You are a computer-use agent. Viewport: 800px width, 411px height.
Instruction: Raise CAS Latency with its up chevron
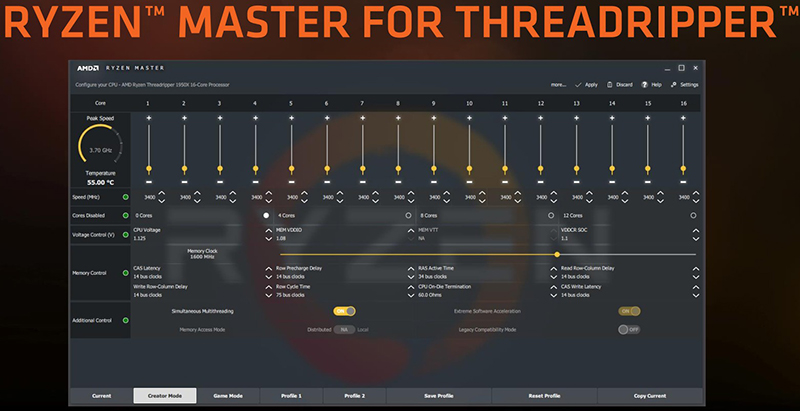[x=267, y=267]
